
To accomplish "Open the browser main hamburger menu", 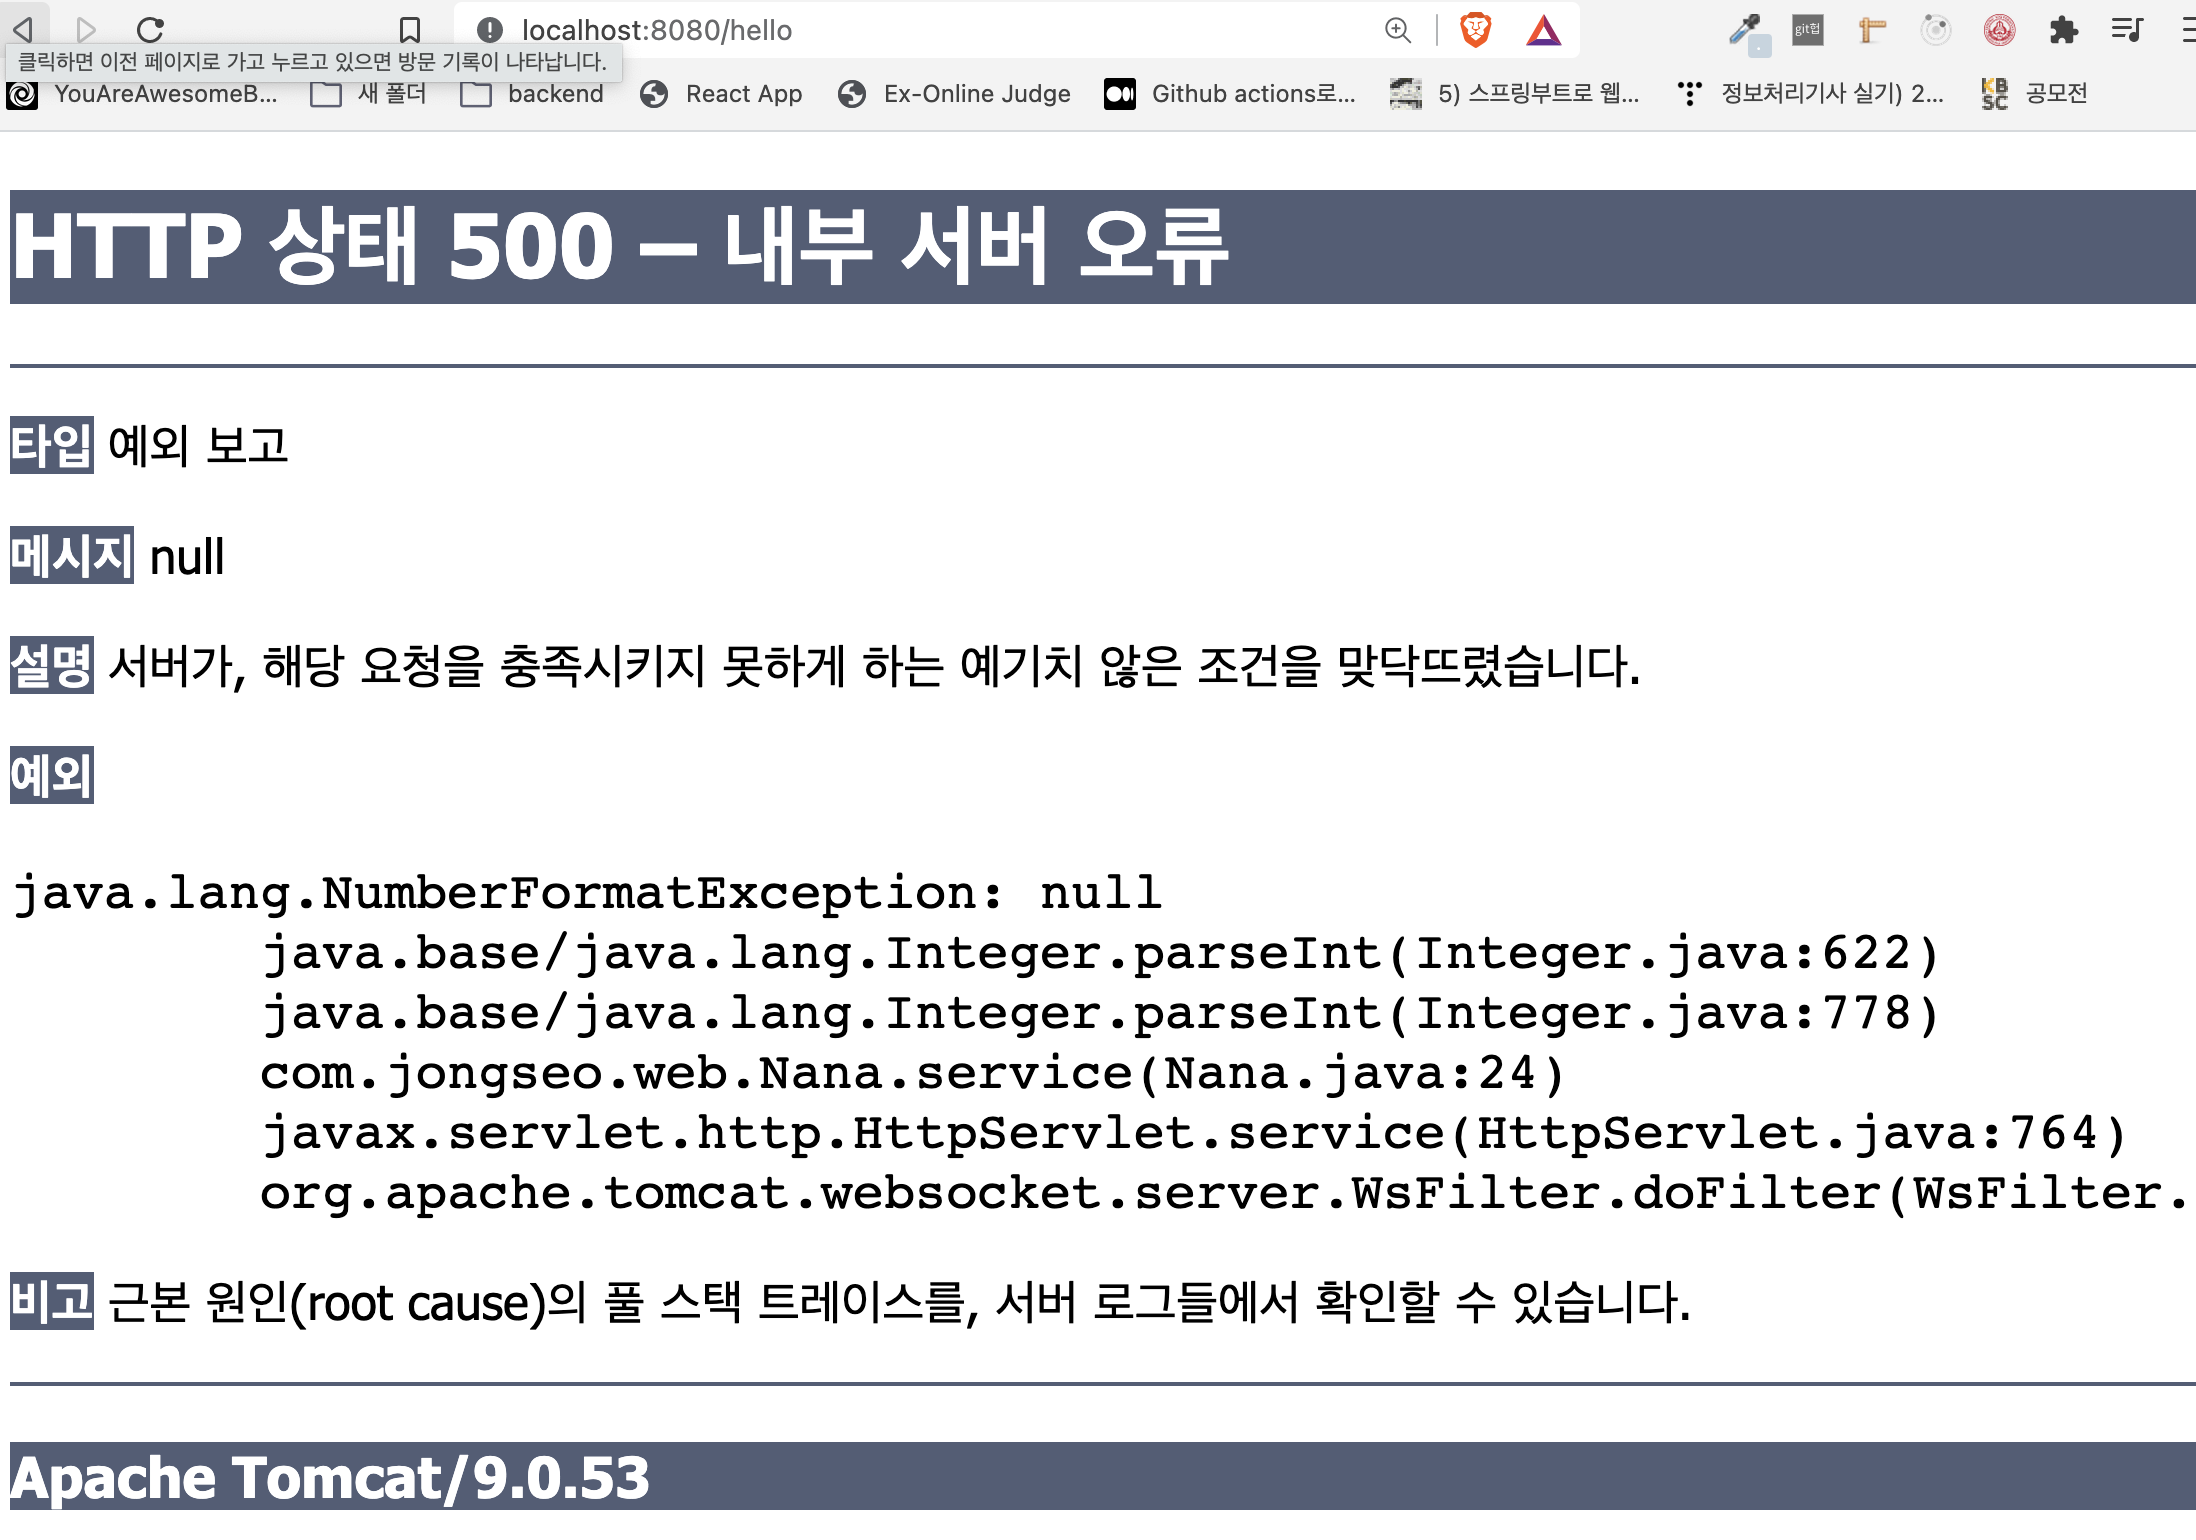I will [2188, 30].
